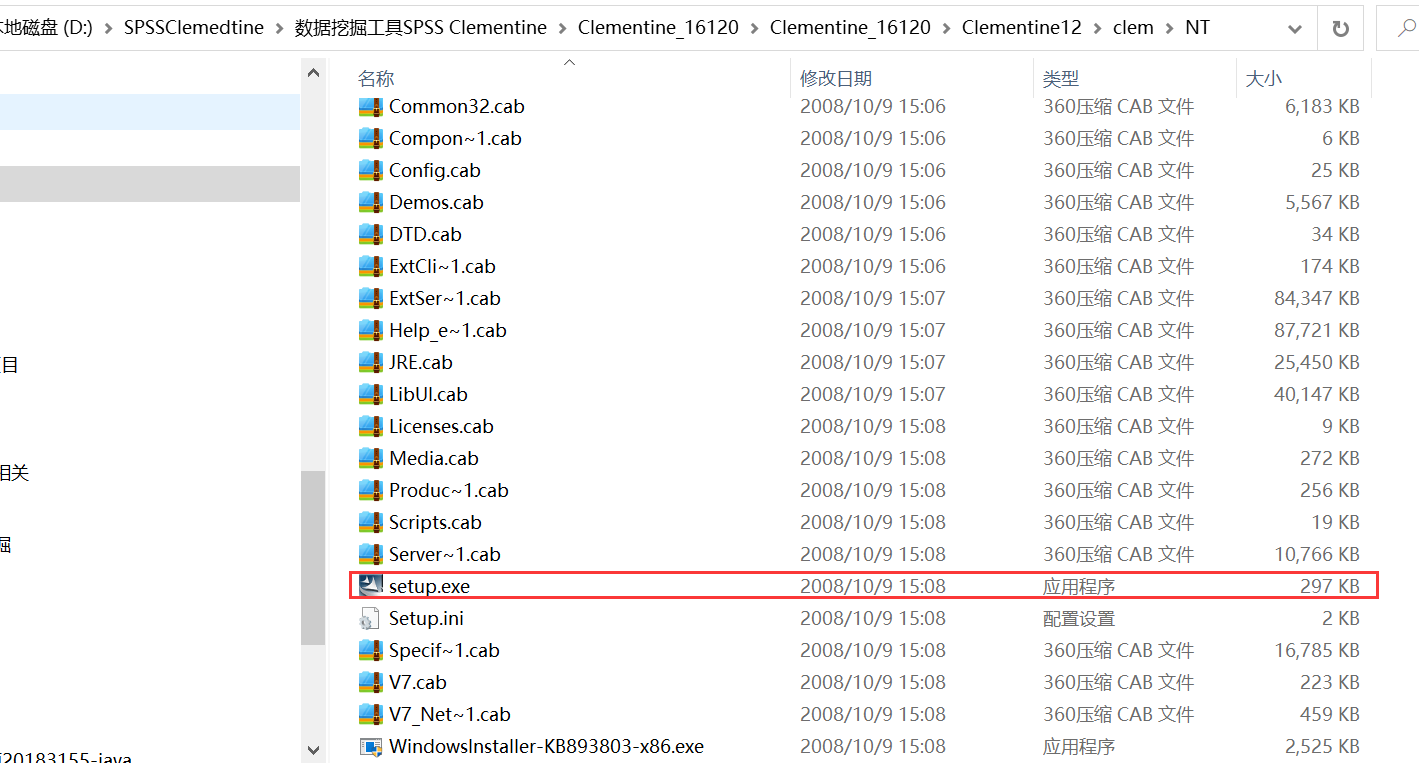The height and width of the screenshot is (774, 1419).
Task: Select the JRE.cab file icon
Action: click(371, 362)
